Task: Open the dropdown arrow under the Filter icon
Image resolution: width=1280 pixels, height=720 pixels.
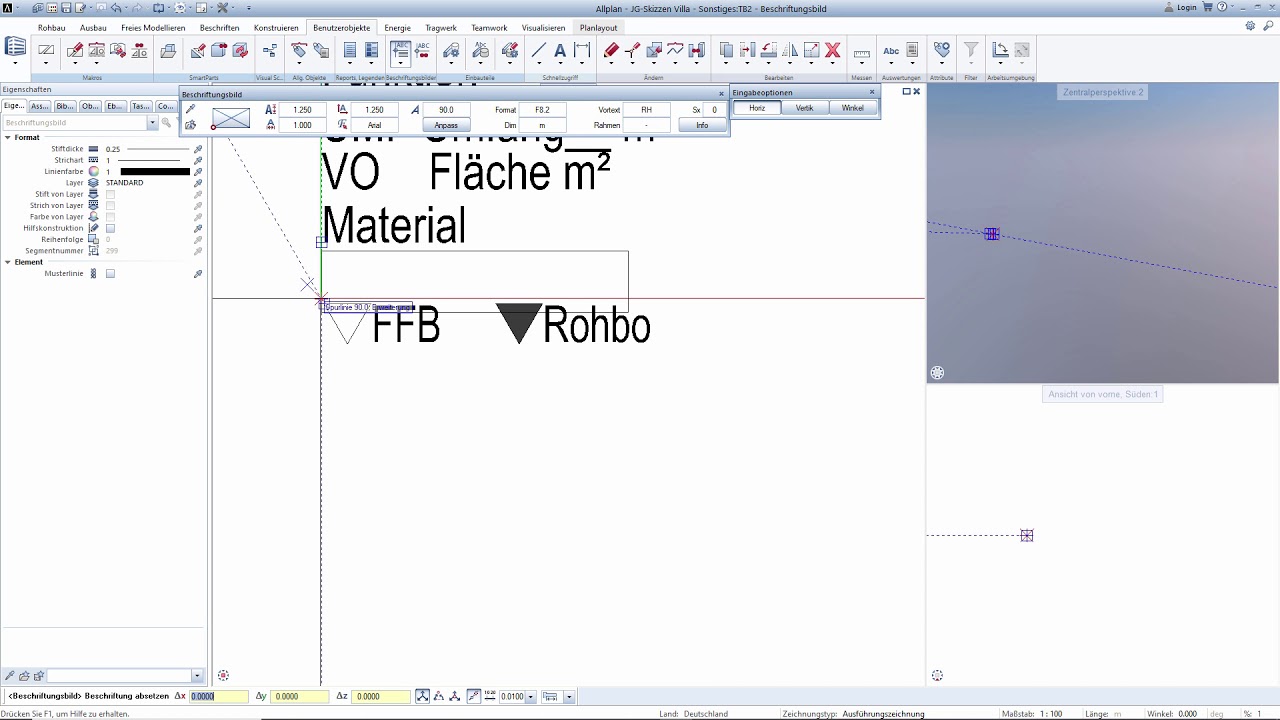Action: coord(971,65)
